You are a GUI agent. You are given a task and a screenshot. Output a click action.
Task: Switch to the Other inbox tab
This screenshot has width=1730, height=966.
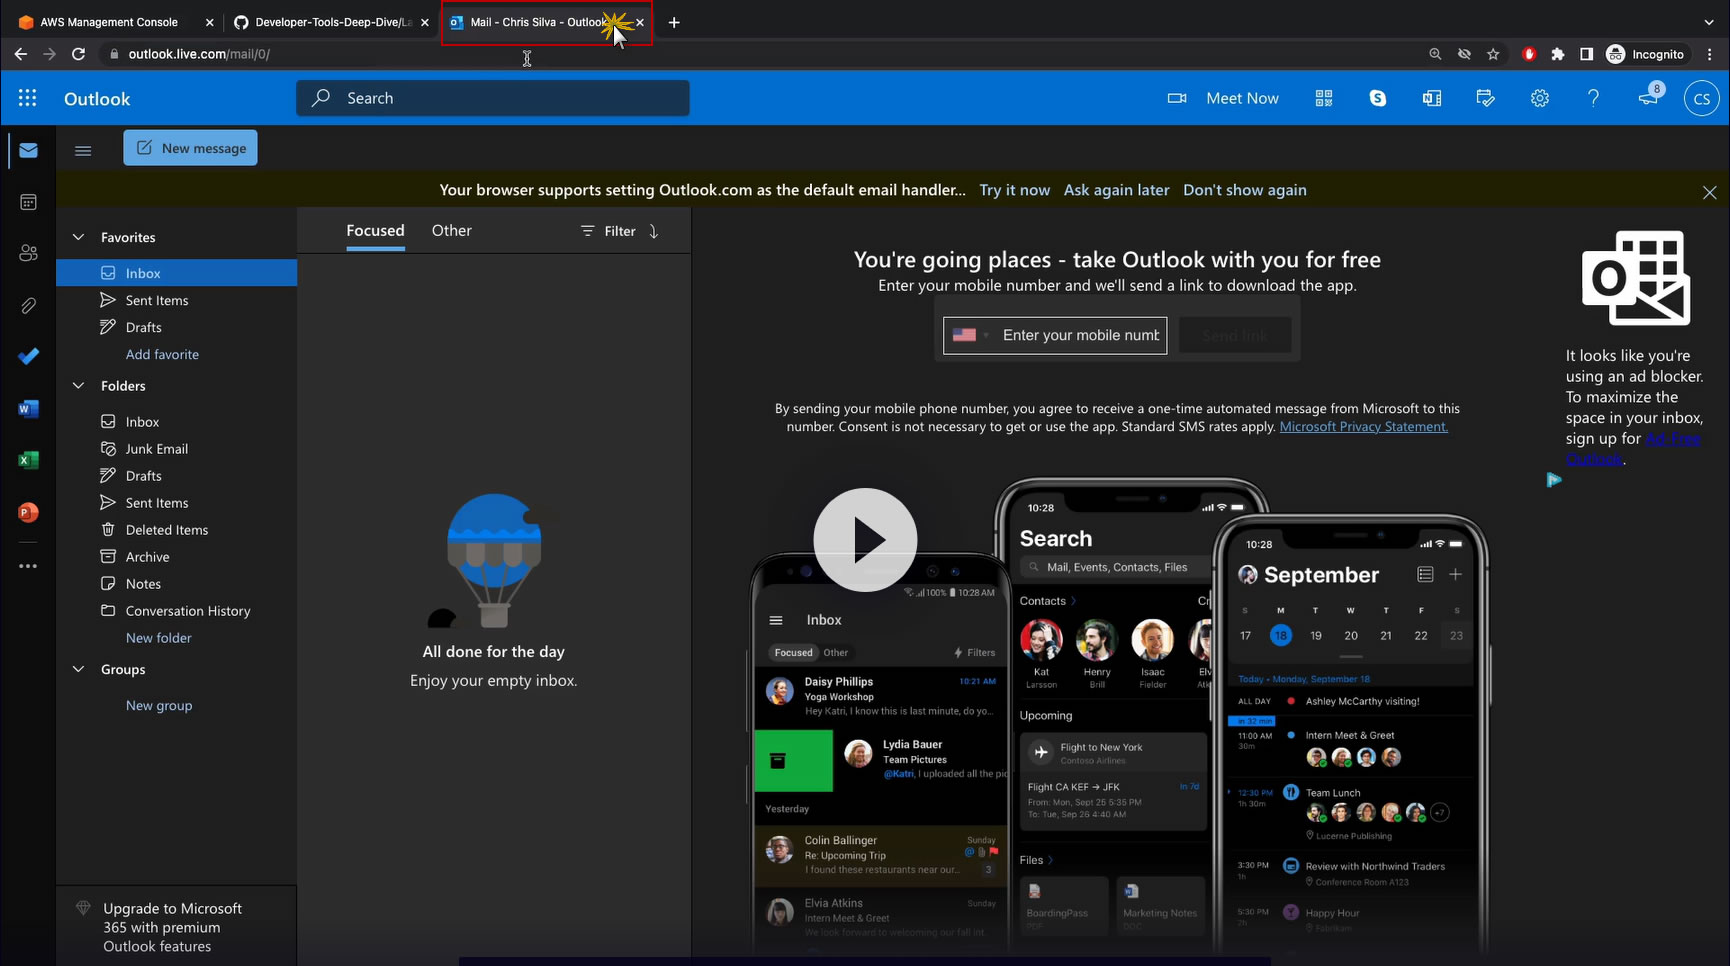pyautogui.click(x=451, y=231)
